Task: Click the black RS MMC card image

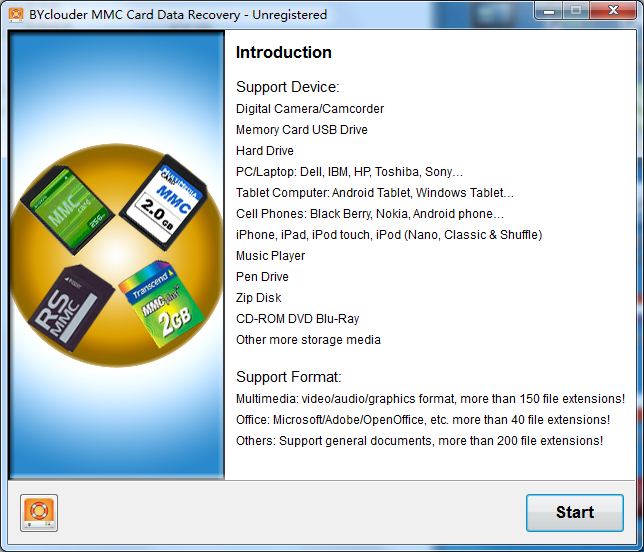Action: click(71, 308)
